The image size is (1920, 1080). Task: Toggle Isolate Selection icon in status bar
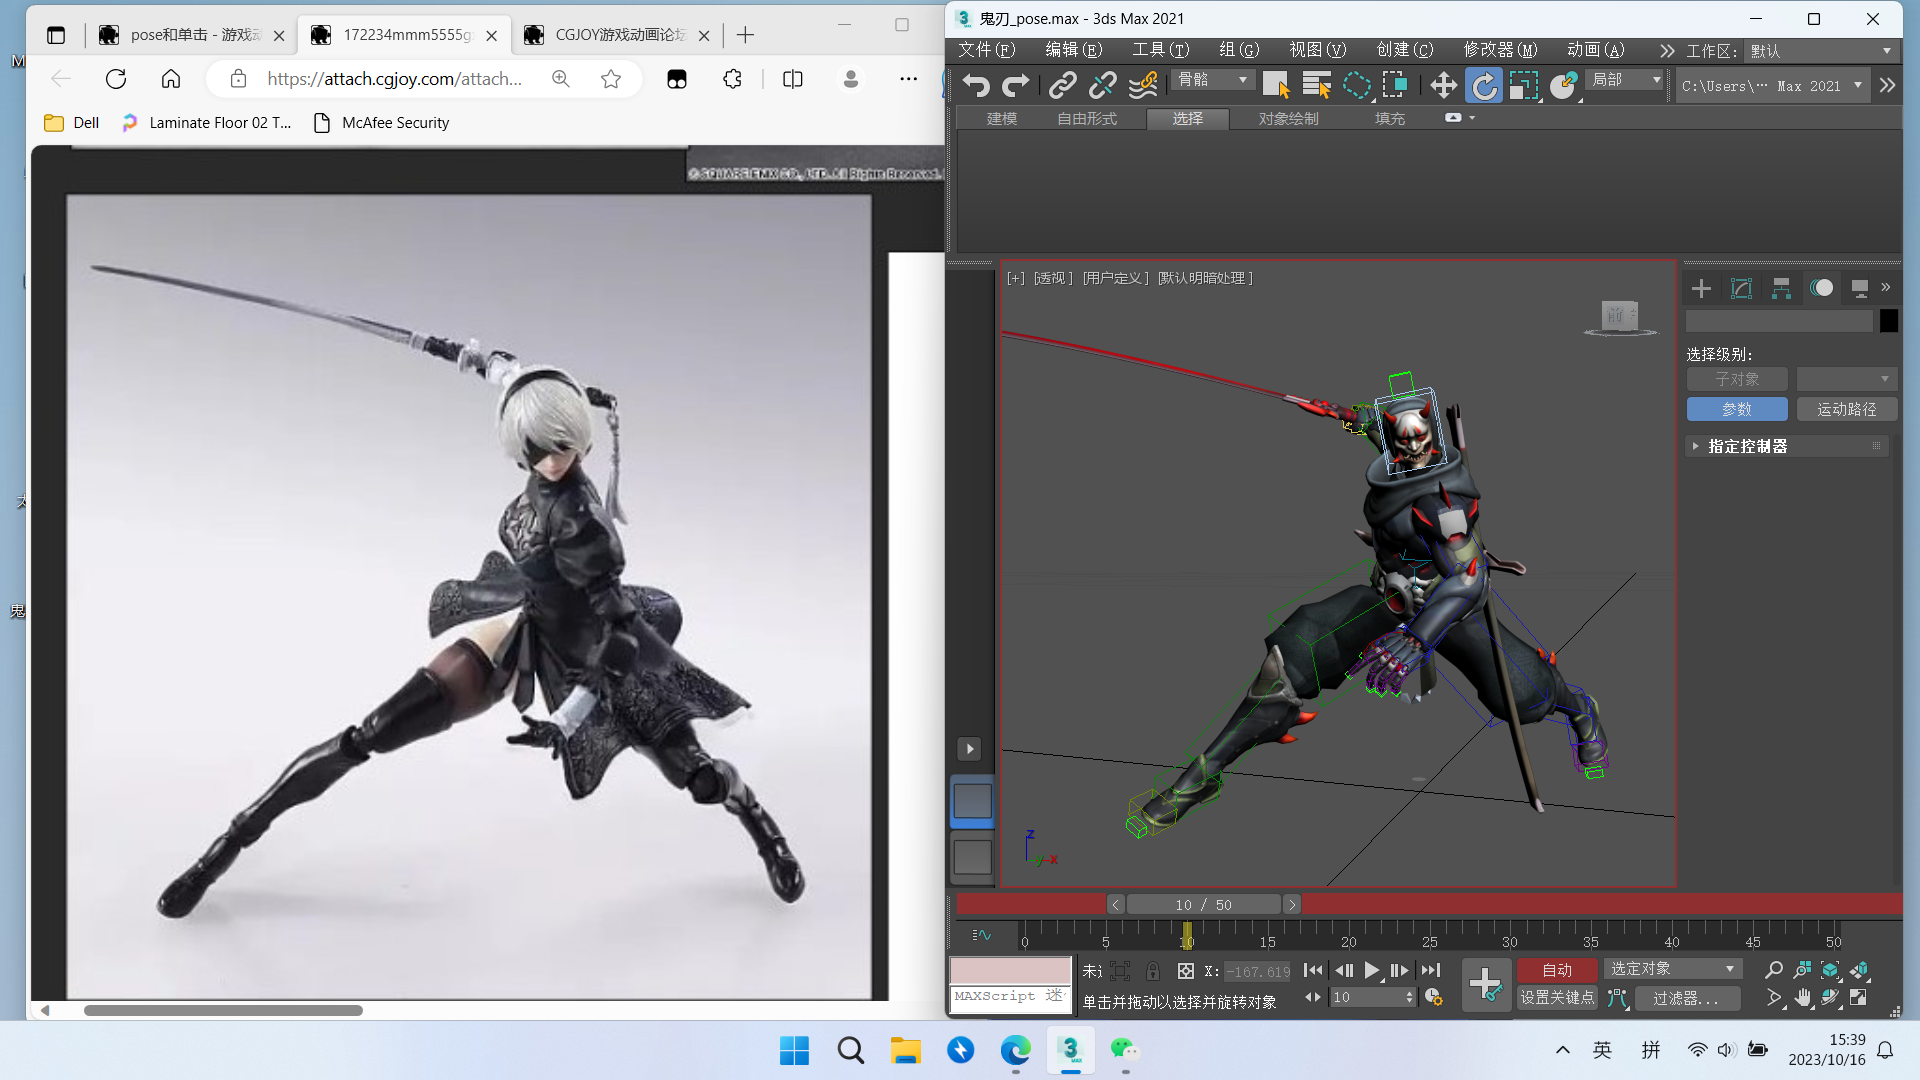1119,971
